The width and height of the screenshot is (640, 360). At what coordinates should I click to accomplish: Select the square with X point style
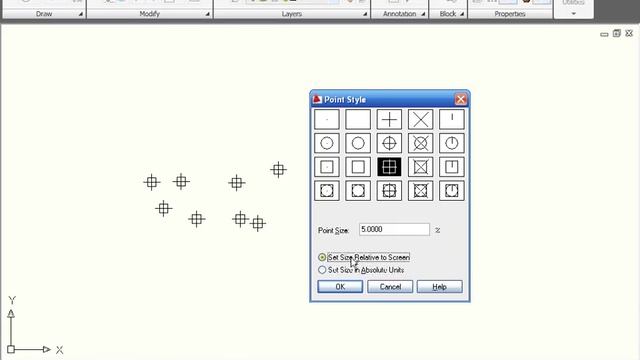click(420, 167)
